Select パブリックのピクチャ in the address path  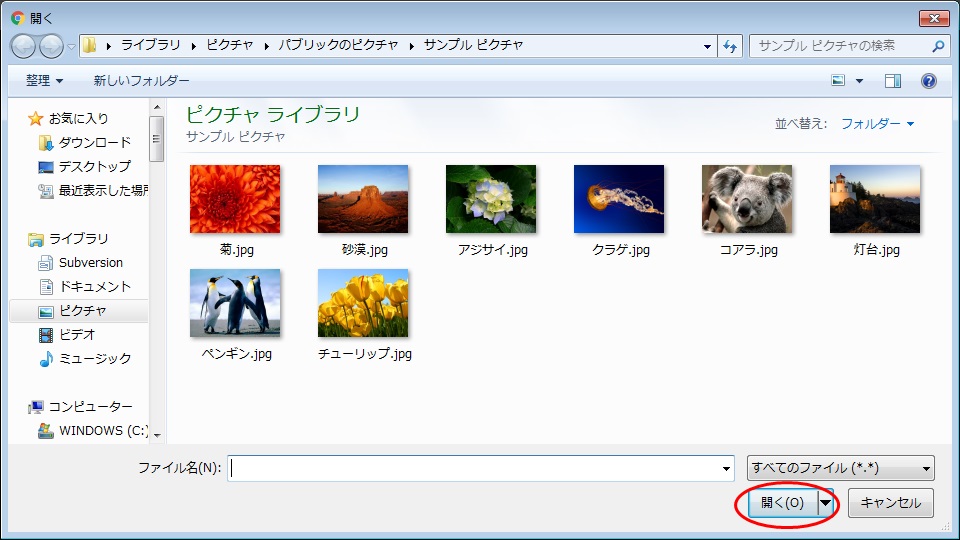point(338,45)
